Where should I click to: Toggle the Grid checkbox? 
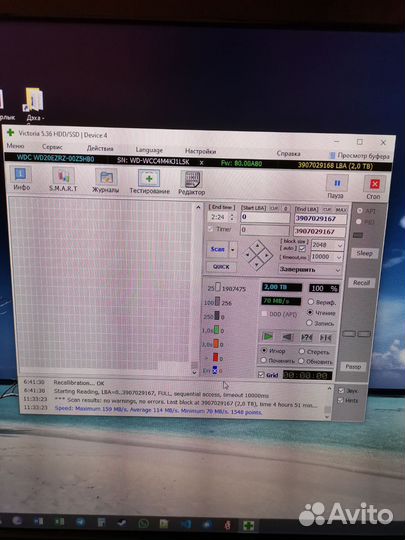(261, 375)
